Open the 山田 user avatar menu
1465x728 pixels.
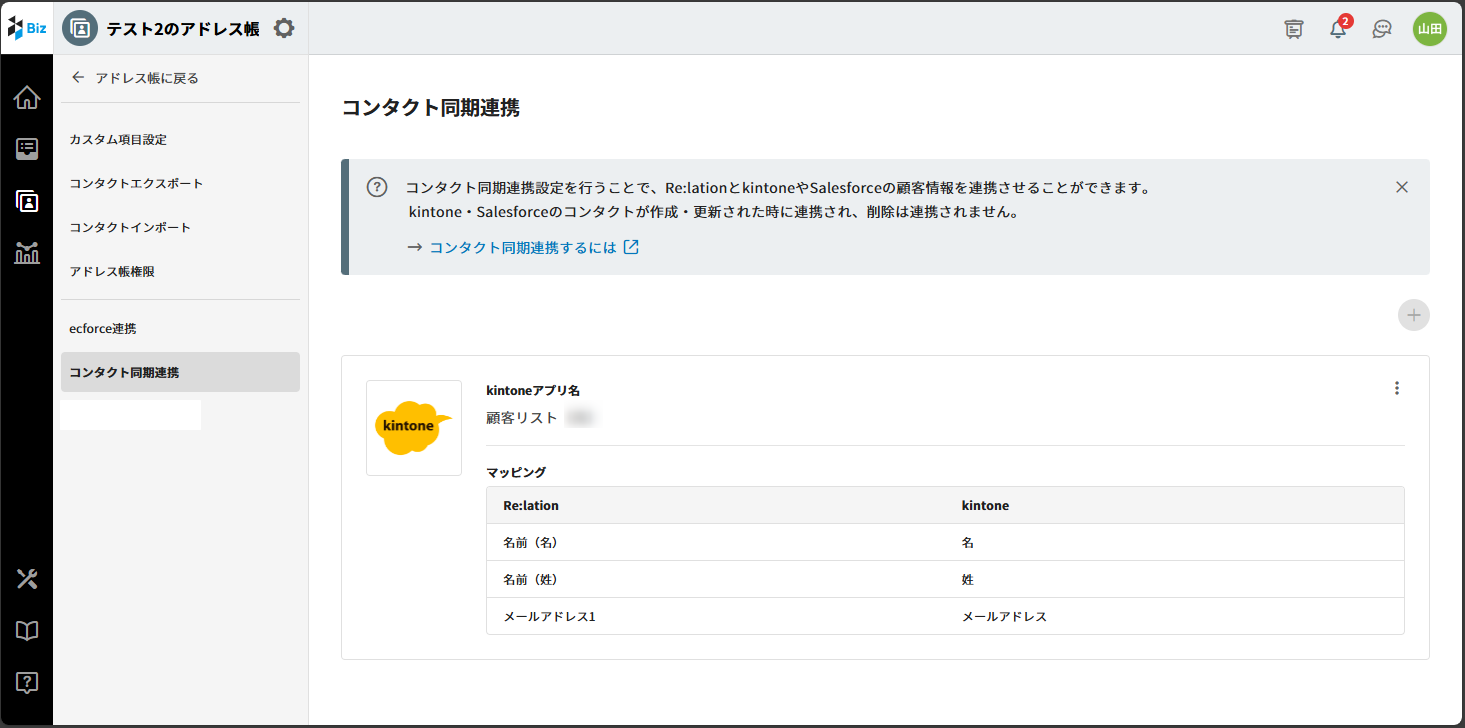pos(1429,29)
